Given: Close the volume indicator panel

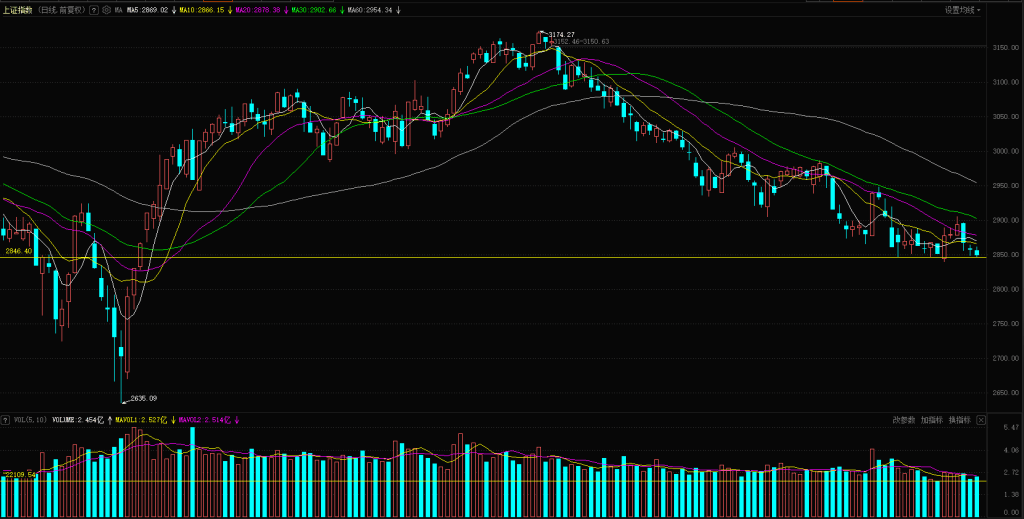Looking at the screenshot, I should pyautogui.click(x=981, y=420).
